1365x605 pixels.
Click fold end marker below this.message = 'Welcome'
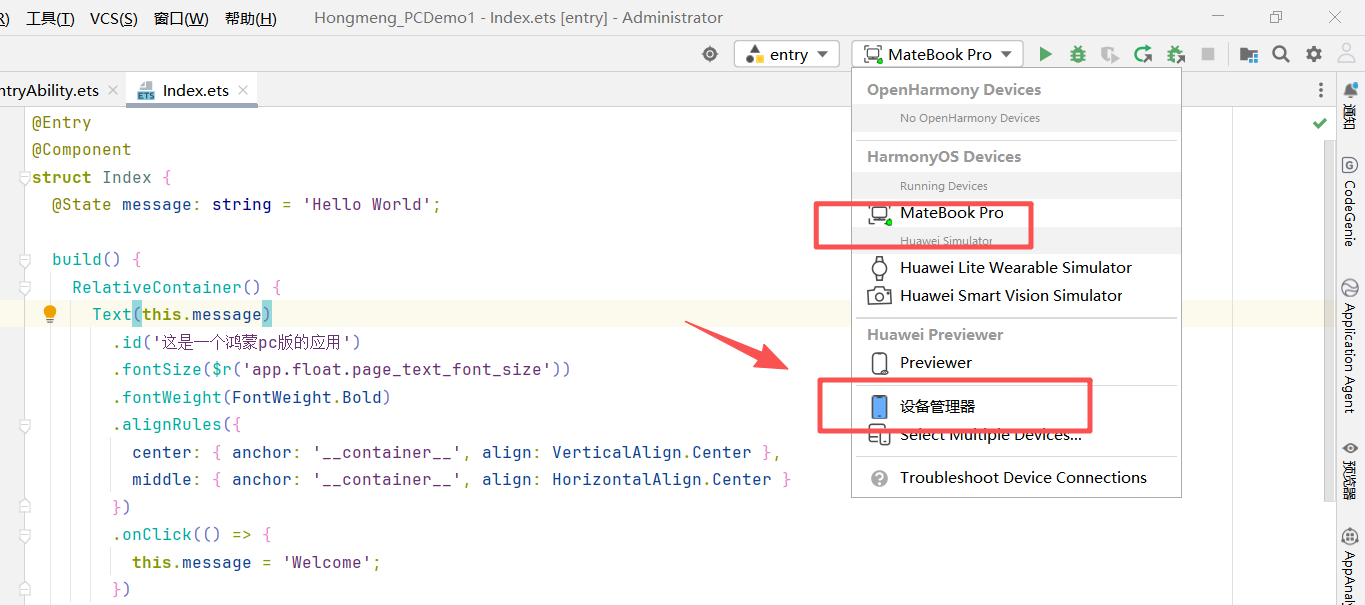coord(24,590)
